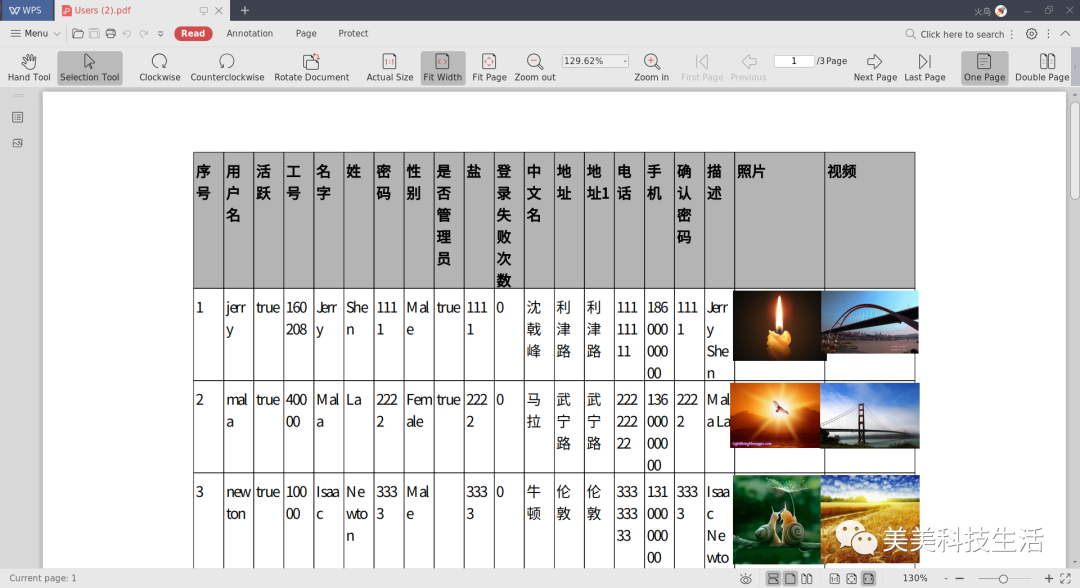Open search options three-dot menu

point(1012,34)
